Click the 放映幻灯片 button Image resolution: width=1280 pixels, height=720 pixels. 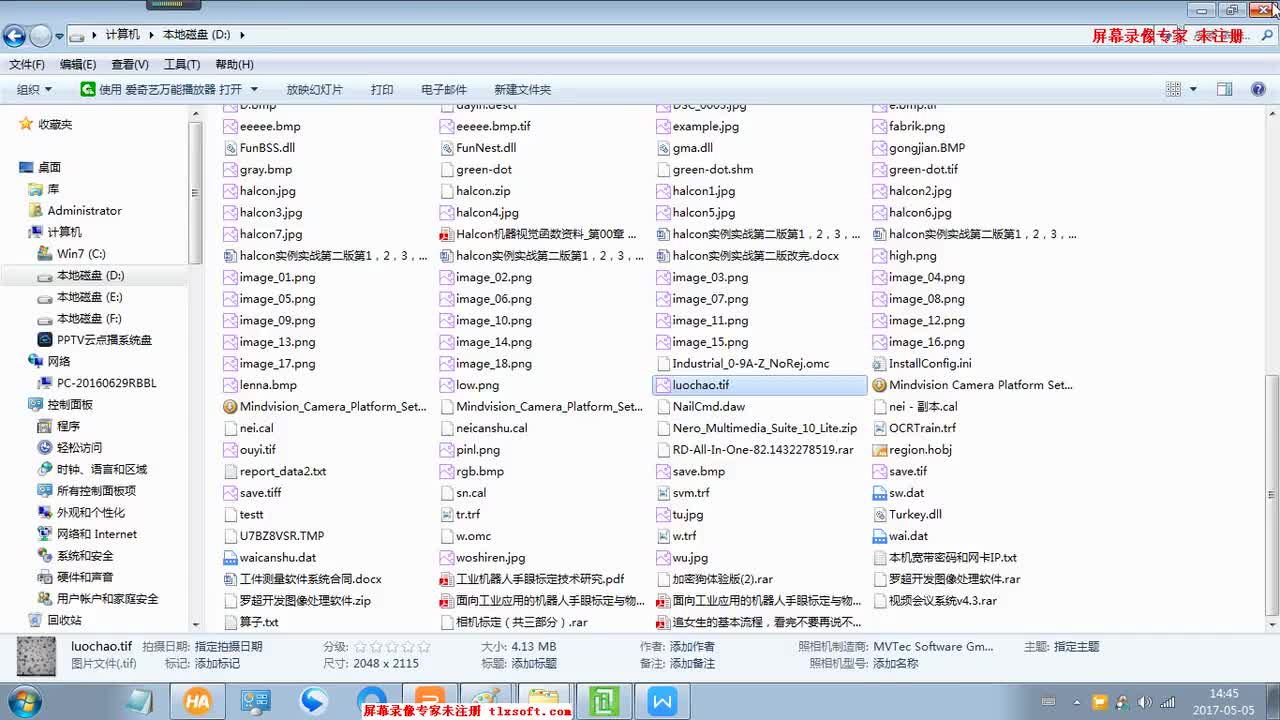314,89
